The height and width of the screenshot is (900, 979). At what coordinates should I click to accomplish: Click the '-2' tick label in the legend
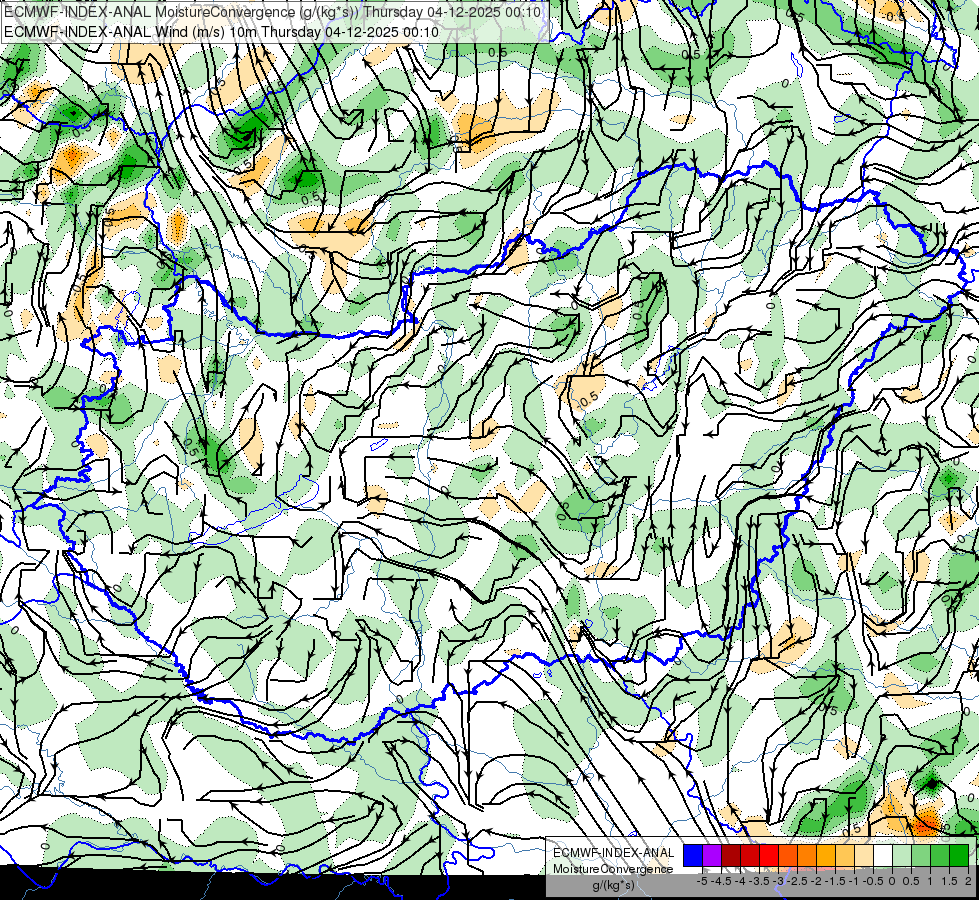pyautogui.click(x=816, y=881)
